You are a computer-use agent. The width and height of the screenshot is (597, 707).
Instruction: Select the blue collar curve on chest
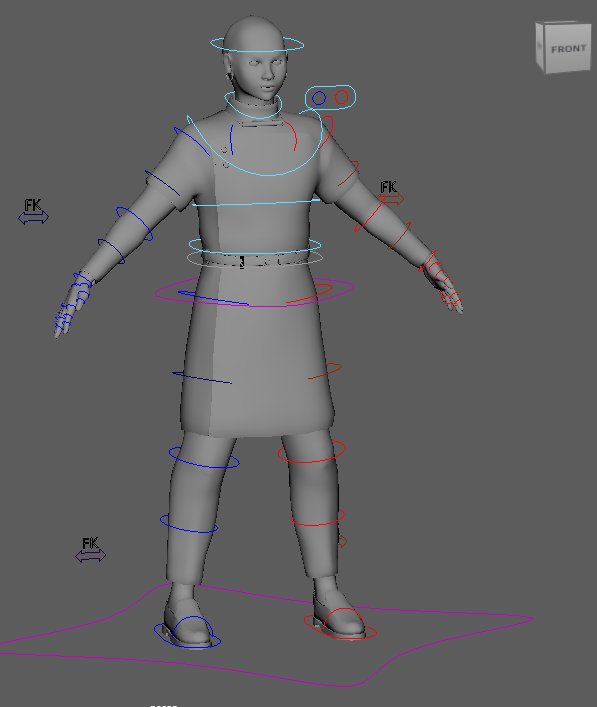(231, 139)
